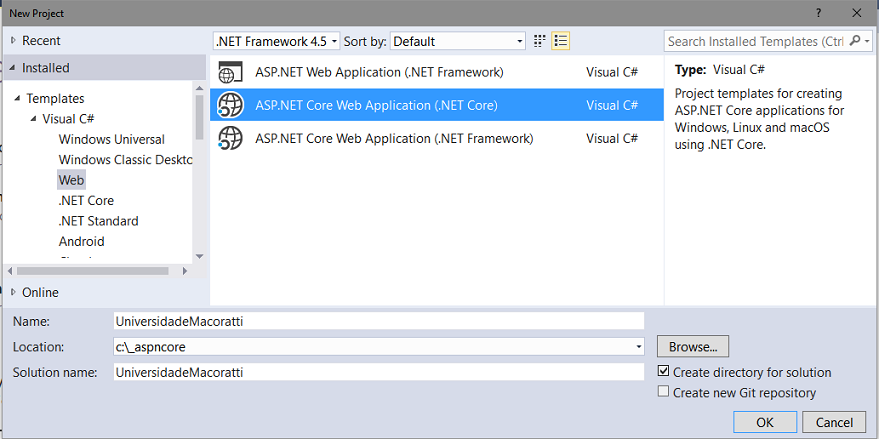Click the Solution name input field
879x439 pixels.
tap(378, 372)
